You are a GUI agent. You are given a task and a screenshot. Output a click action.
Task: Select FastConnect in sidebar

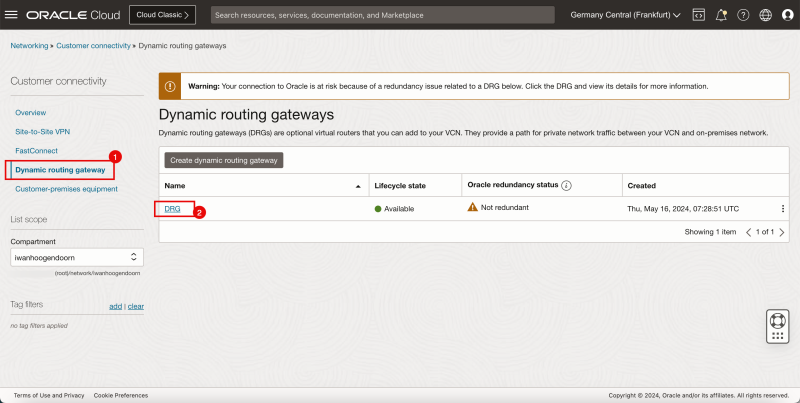pyautogui.click(x=37, y=150)
